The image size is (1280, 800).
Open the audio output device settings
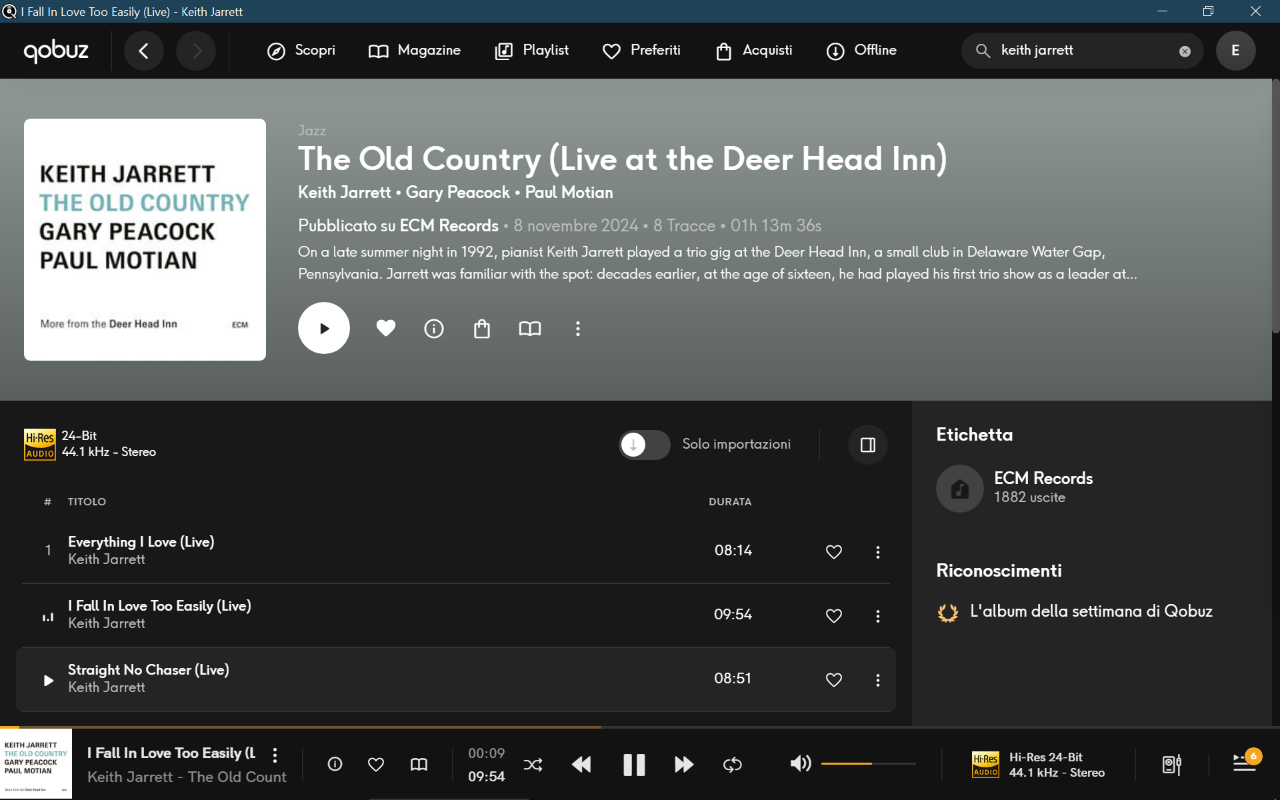(1172, 765)
